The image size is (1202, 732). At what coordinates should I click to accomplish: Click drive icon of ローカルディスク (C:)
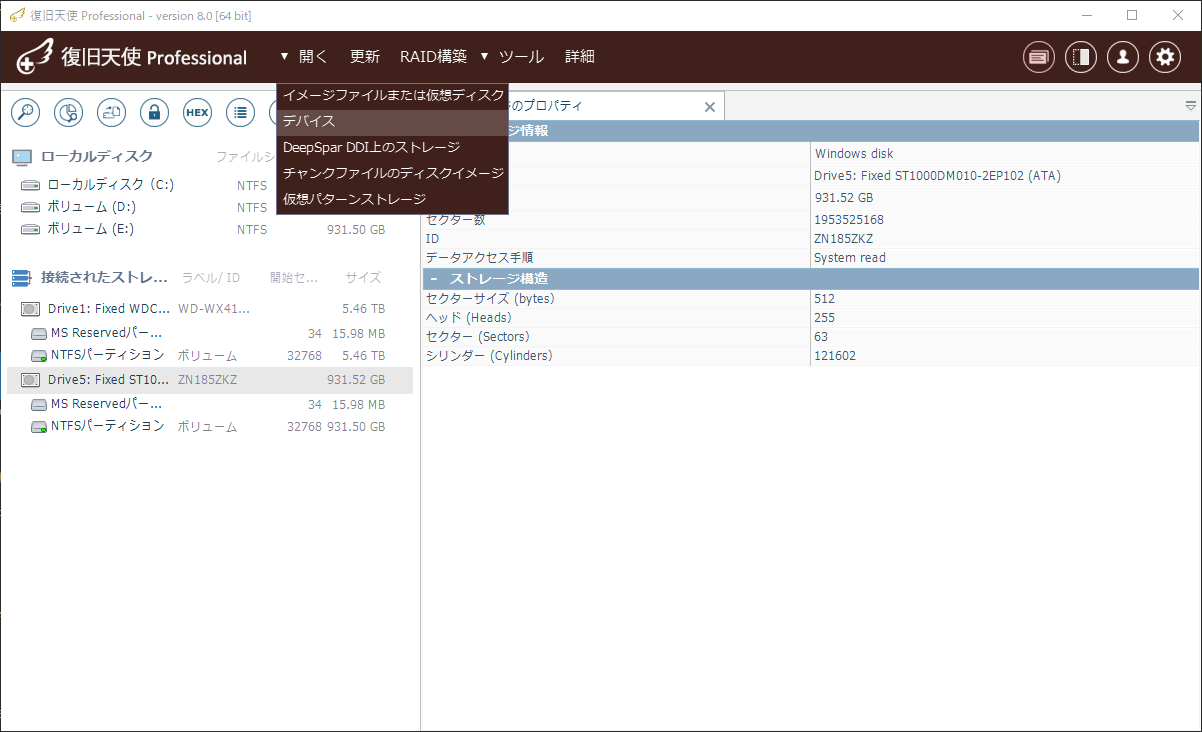(x=31, y=185)
